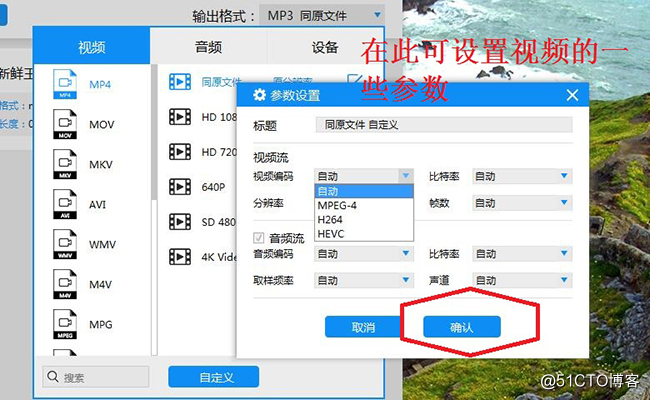Screen dimensions: 650x400
Task: Select the AVI format icon
Action: tap(65, 204)
